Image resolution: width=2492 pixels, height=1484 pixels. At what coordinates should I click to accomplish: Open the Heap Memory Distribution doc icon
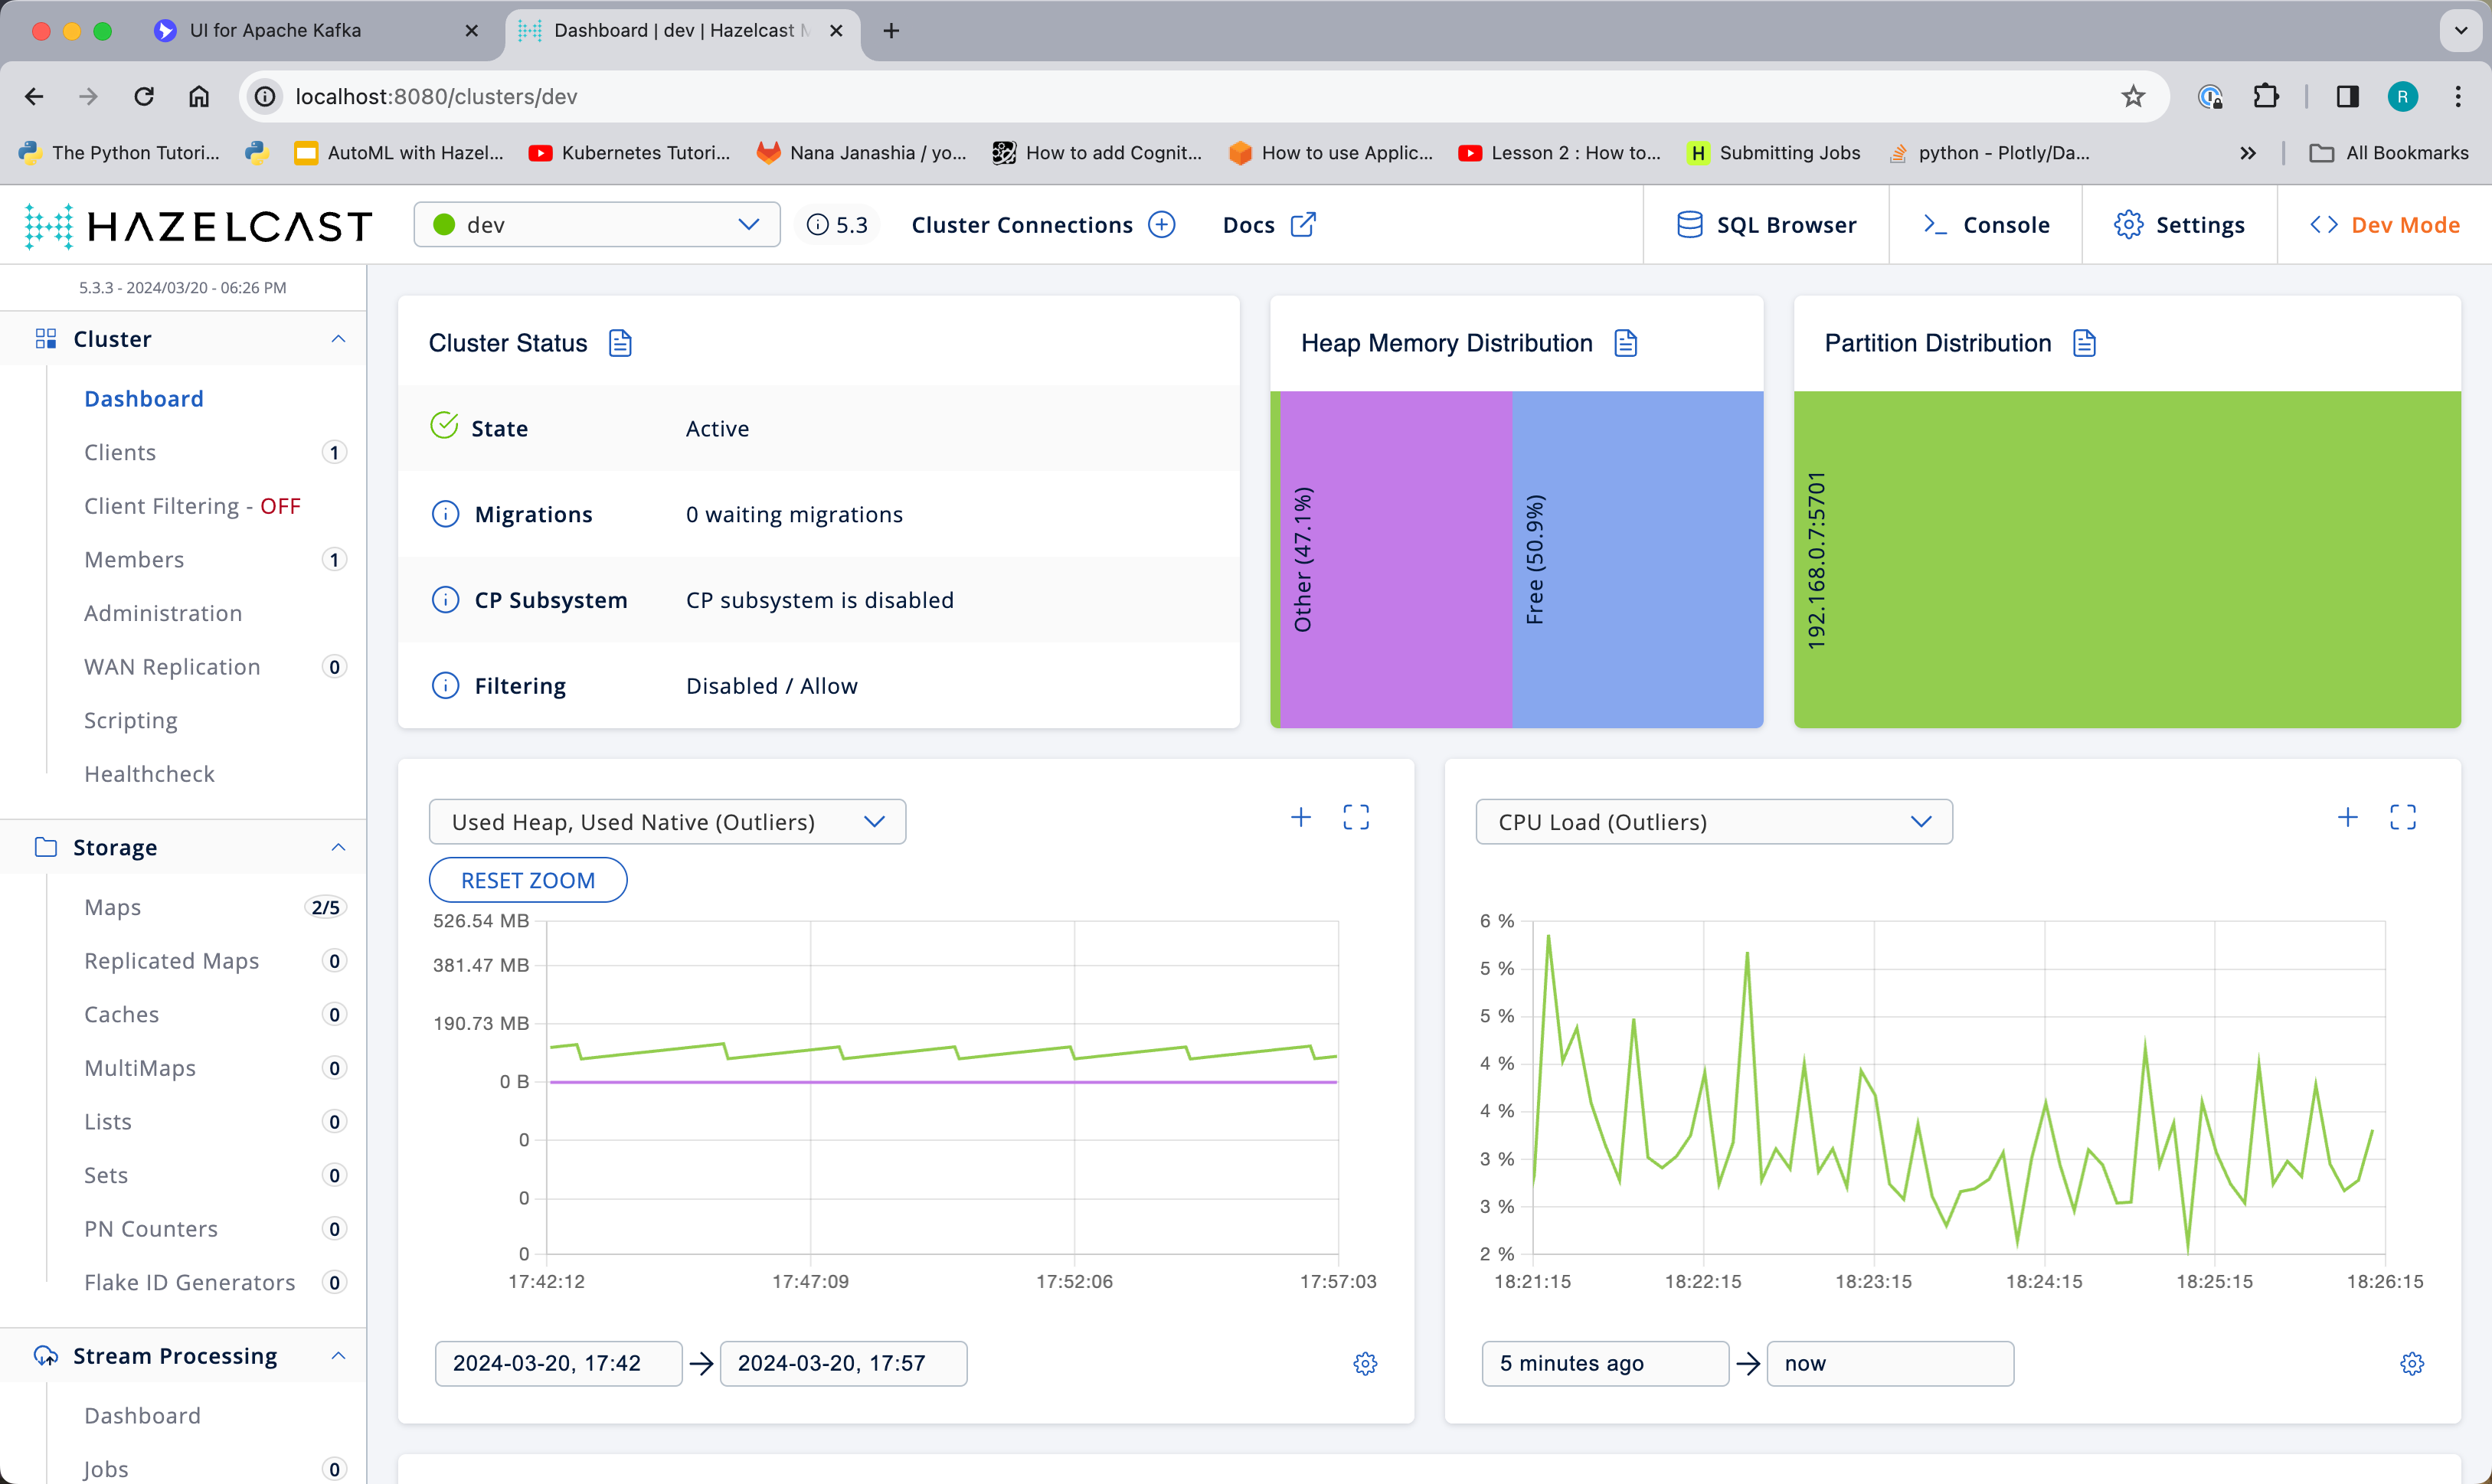pos(1626,343)
